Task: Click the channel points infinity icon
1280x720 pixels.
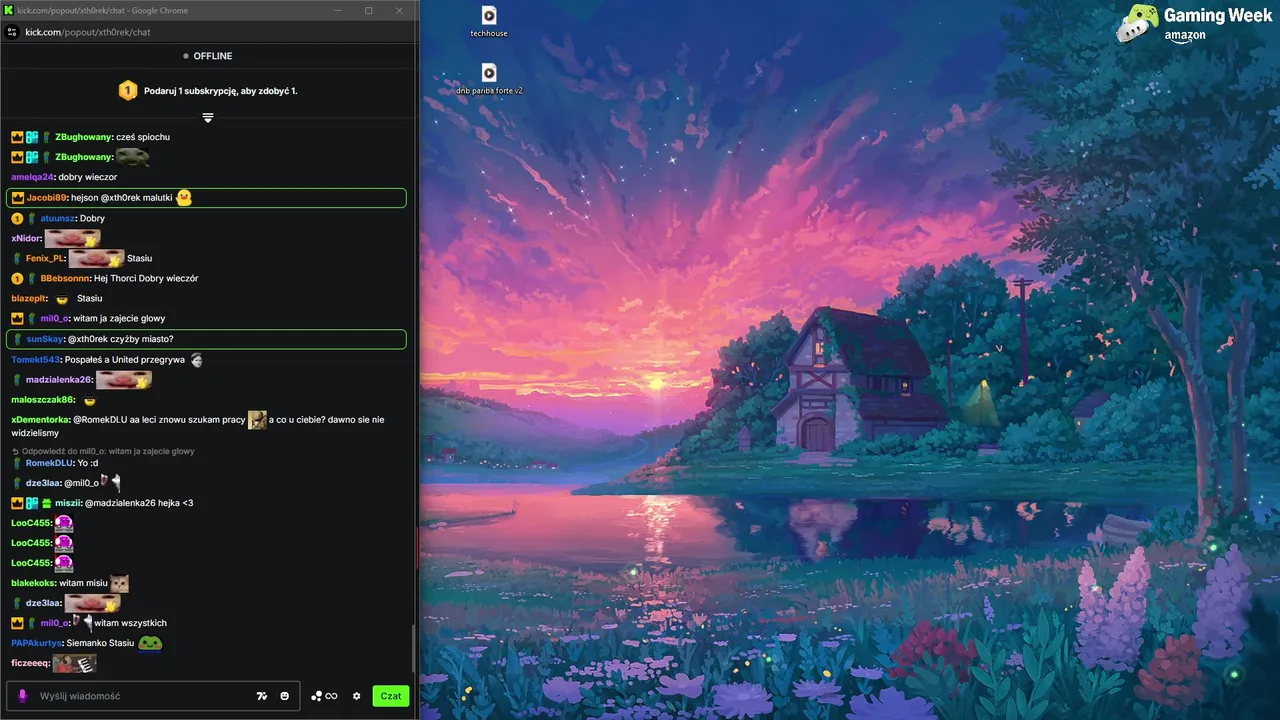Action: 331,696
